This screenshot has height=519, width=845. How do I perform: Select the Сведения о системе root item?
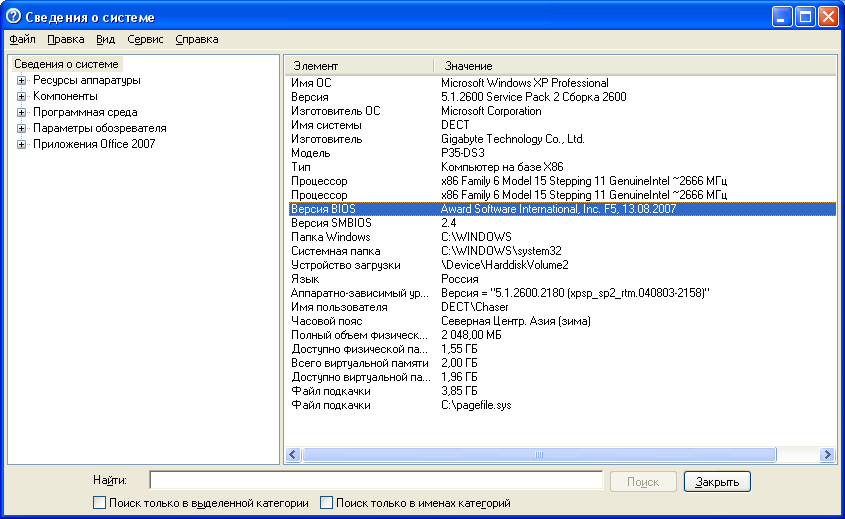66,64
